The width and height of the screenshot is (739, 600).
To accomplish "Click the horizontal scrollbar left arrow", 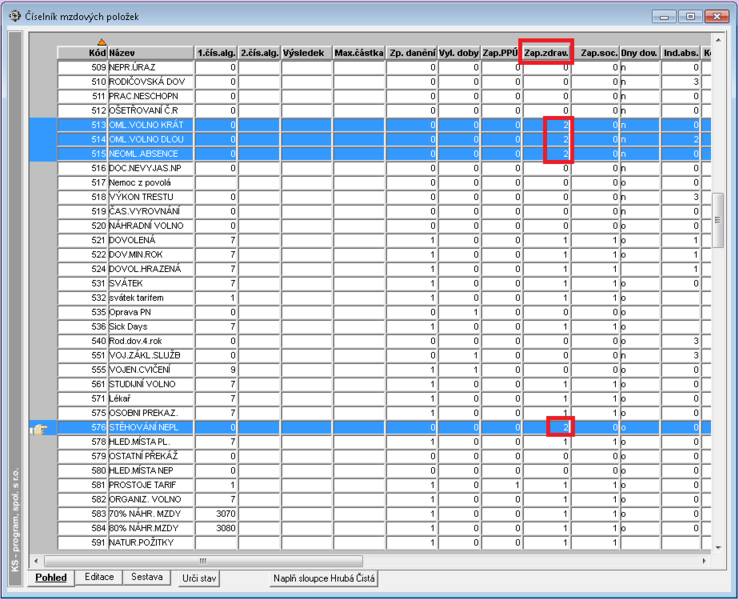I will coord(36,561).
